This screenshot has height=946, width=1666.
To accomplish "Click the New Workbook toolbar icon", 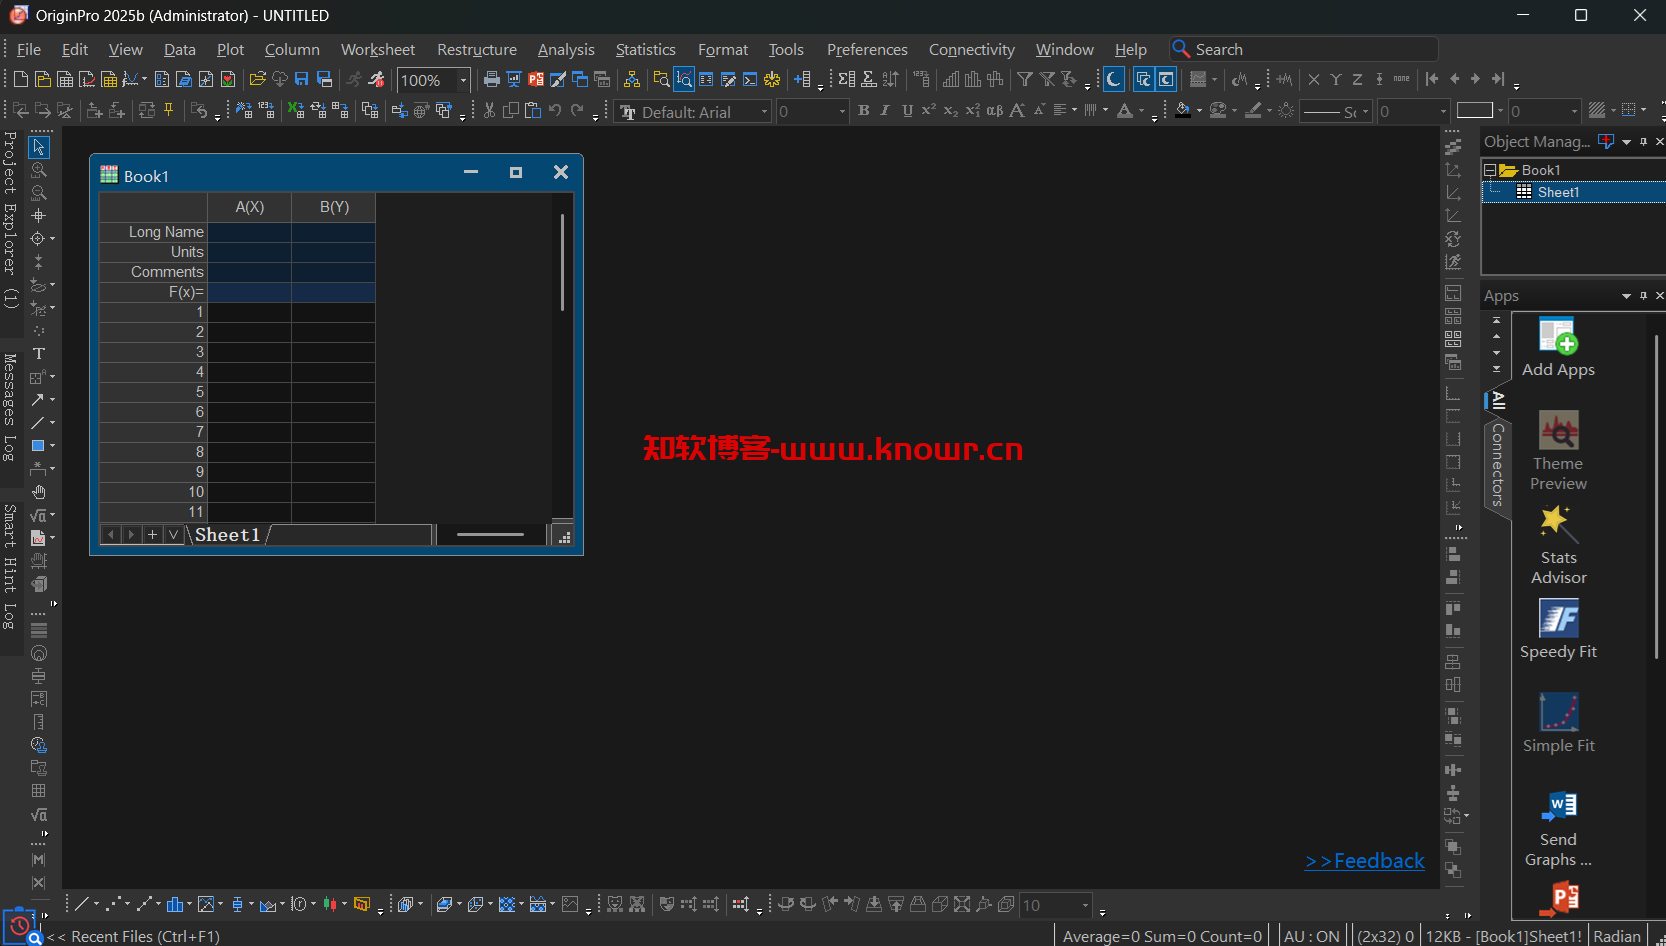I will pos(65,79).
